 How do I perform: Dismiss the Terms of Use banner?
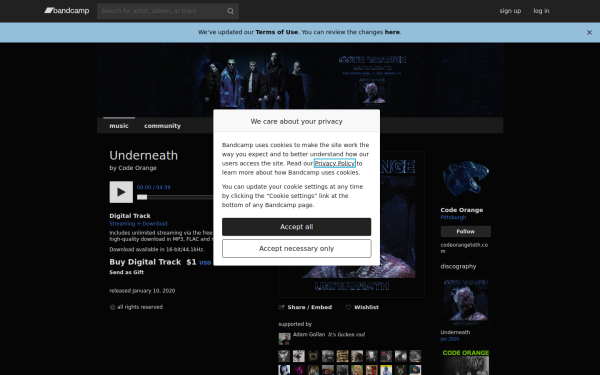coord(589,33)
